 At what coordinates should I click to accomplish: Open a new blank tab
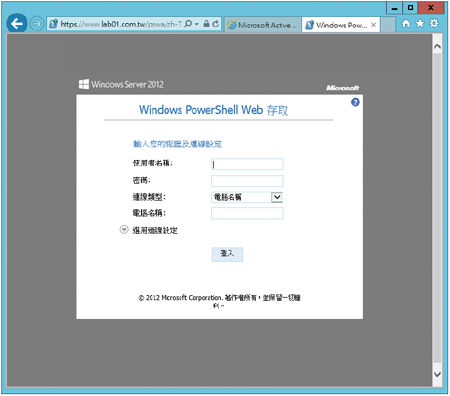pos(387,25)
